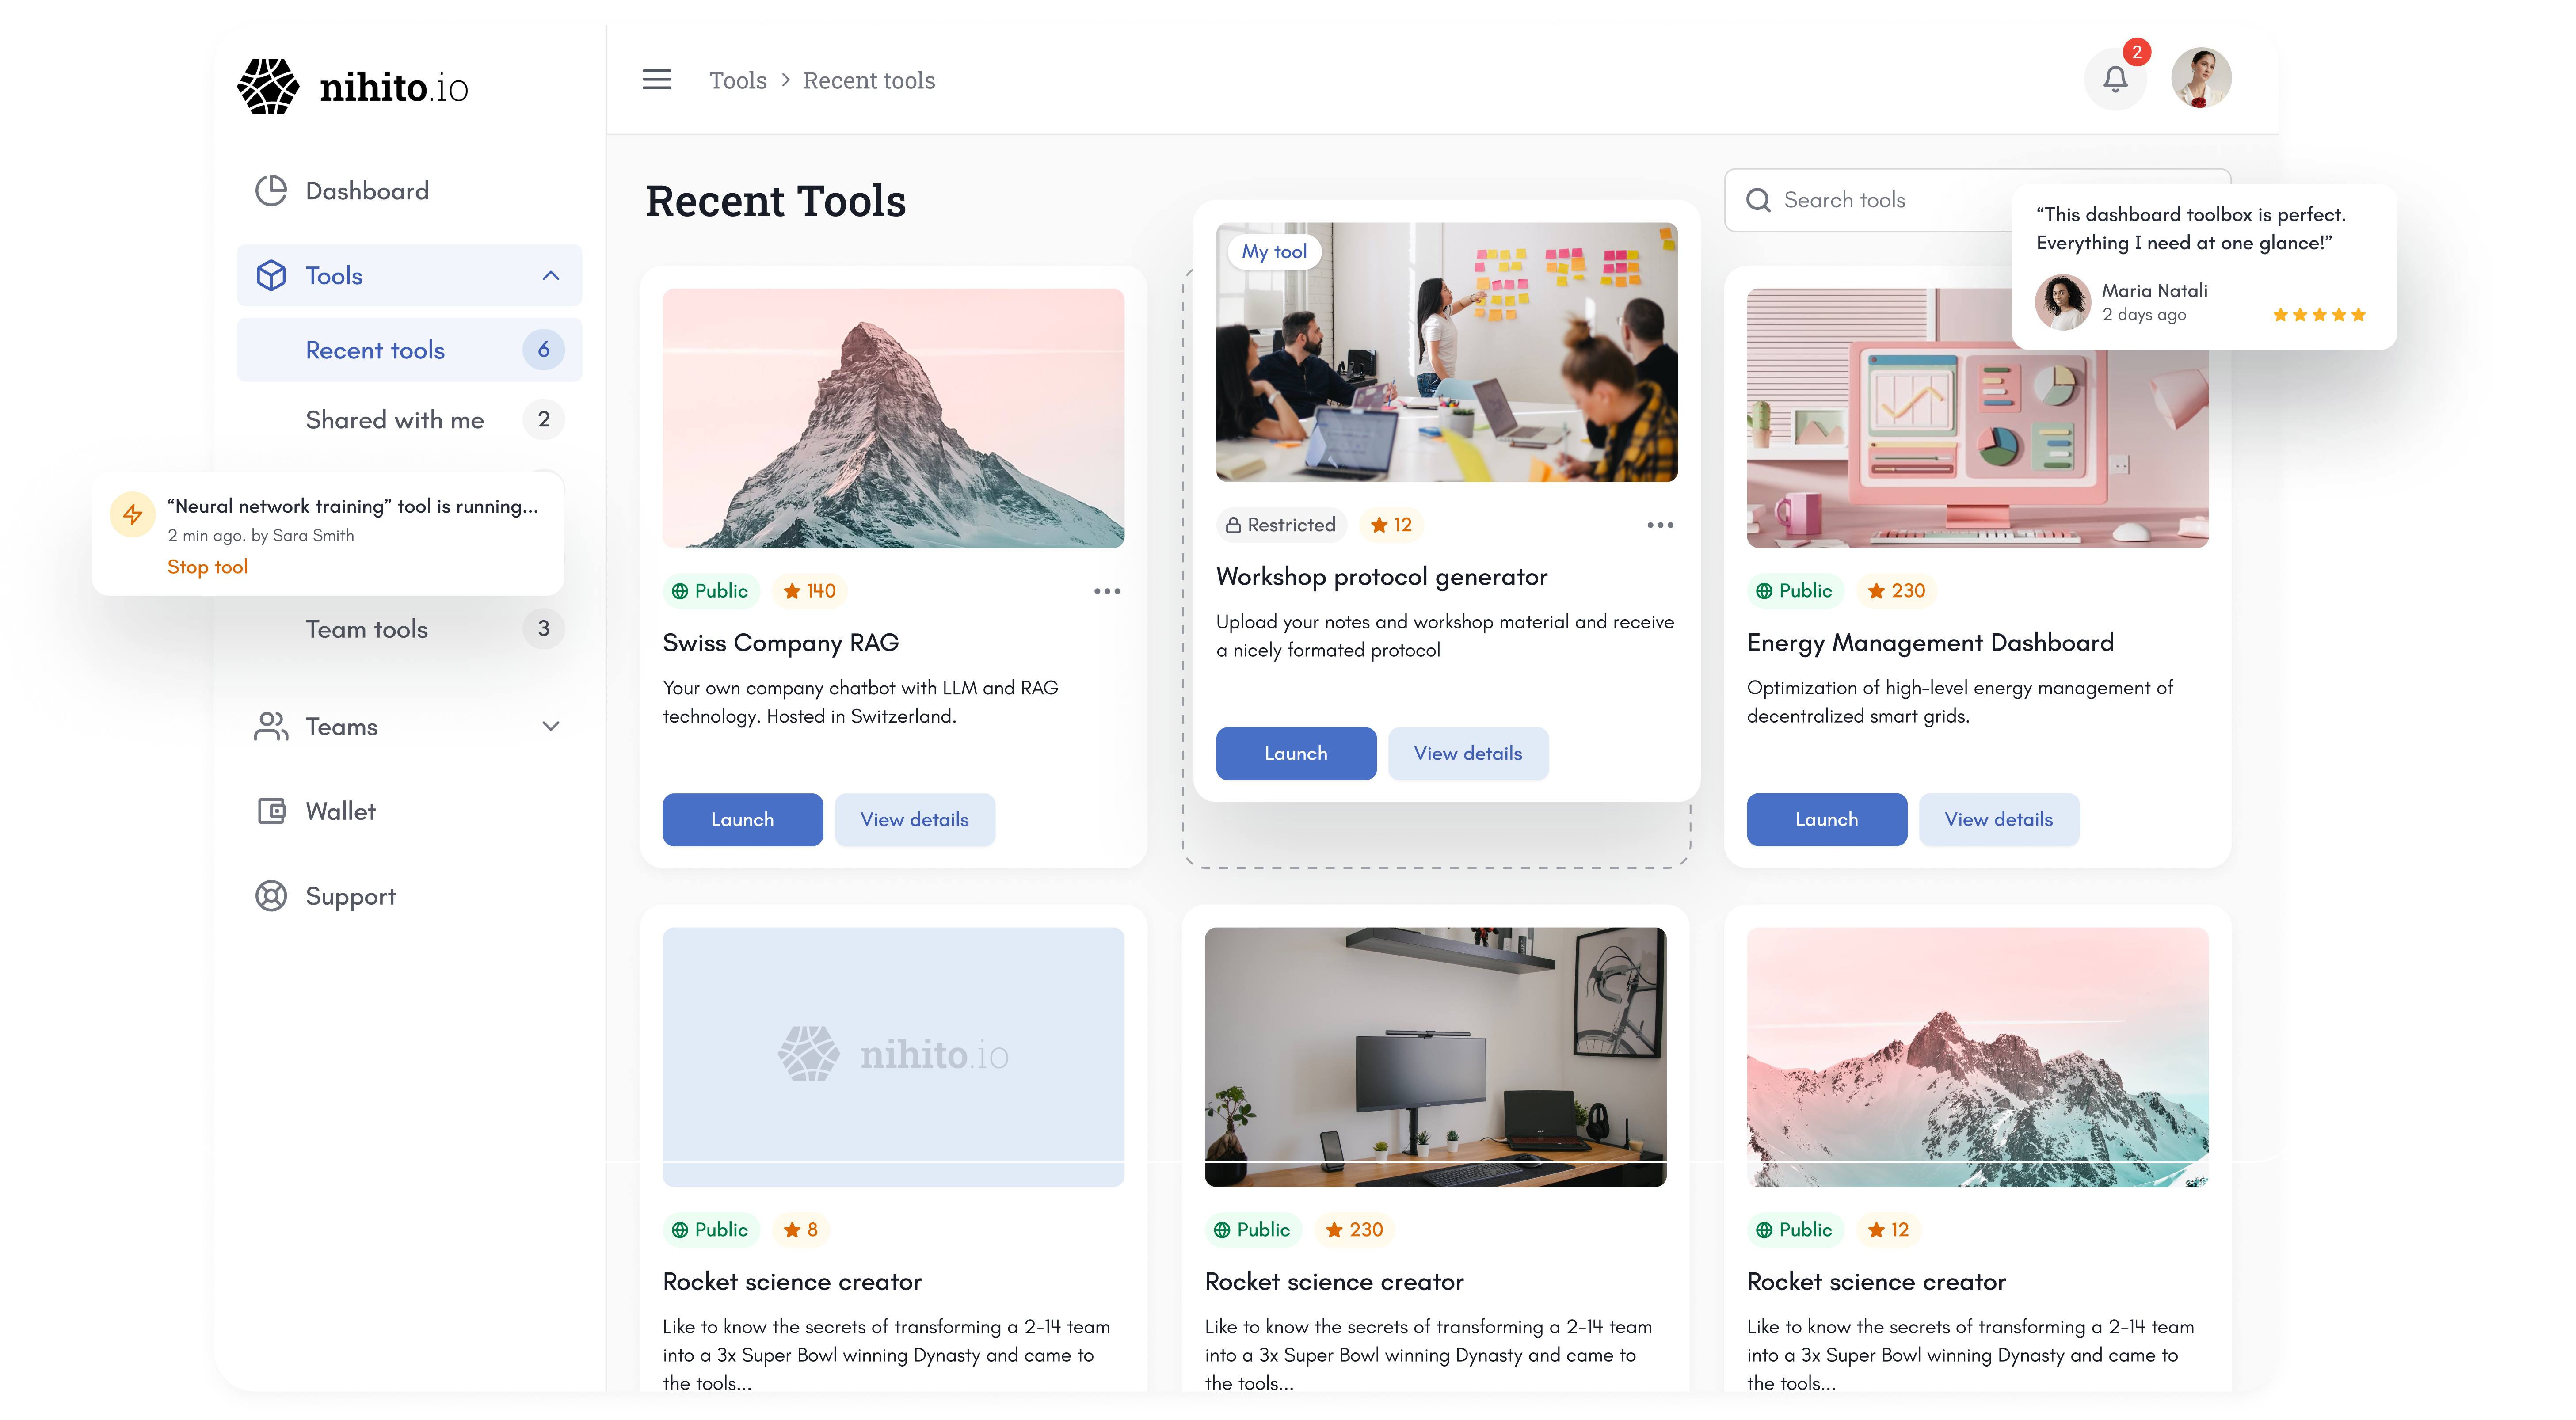Expand the Teams section chevron

(550, 726)
